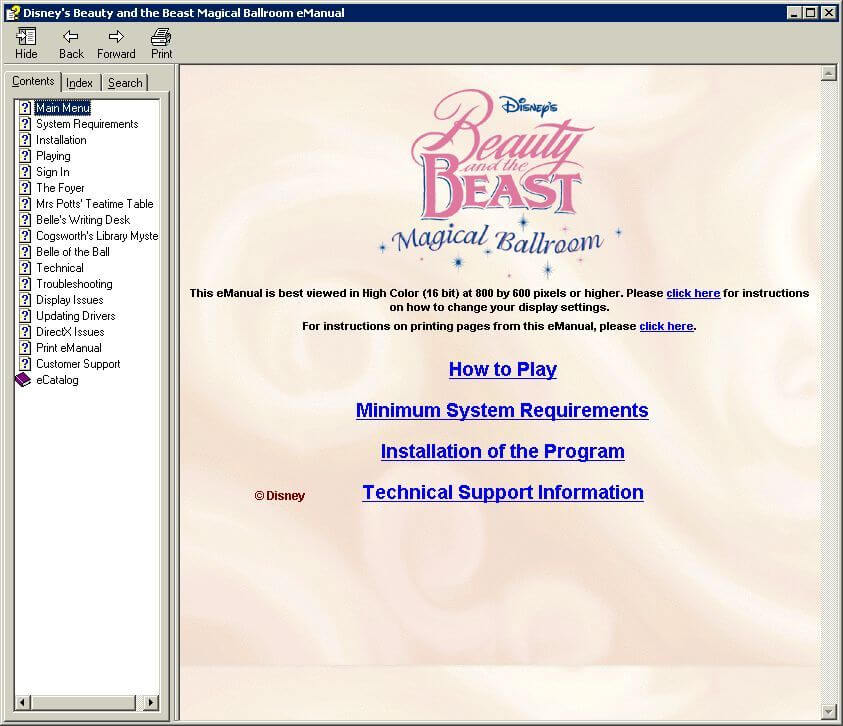843x726 pixels.
Task: Select Main Menu in the contents tree
Action: pyautogui.click(x=63, y=108)
